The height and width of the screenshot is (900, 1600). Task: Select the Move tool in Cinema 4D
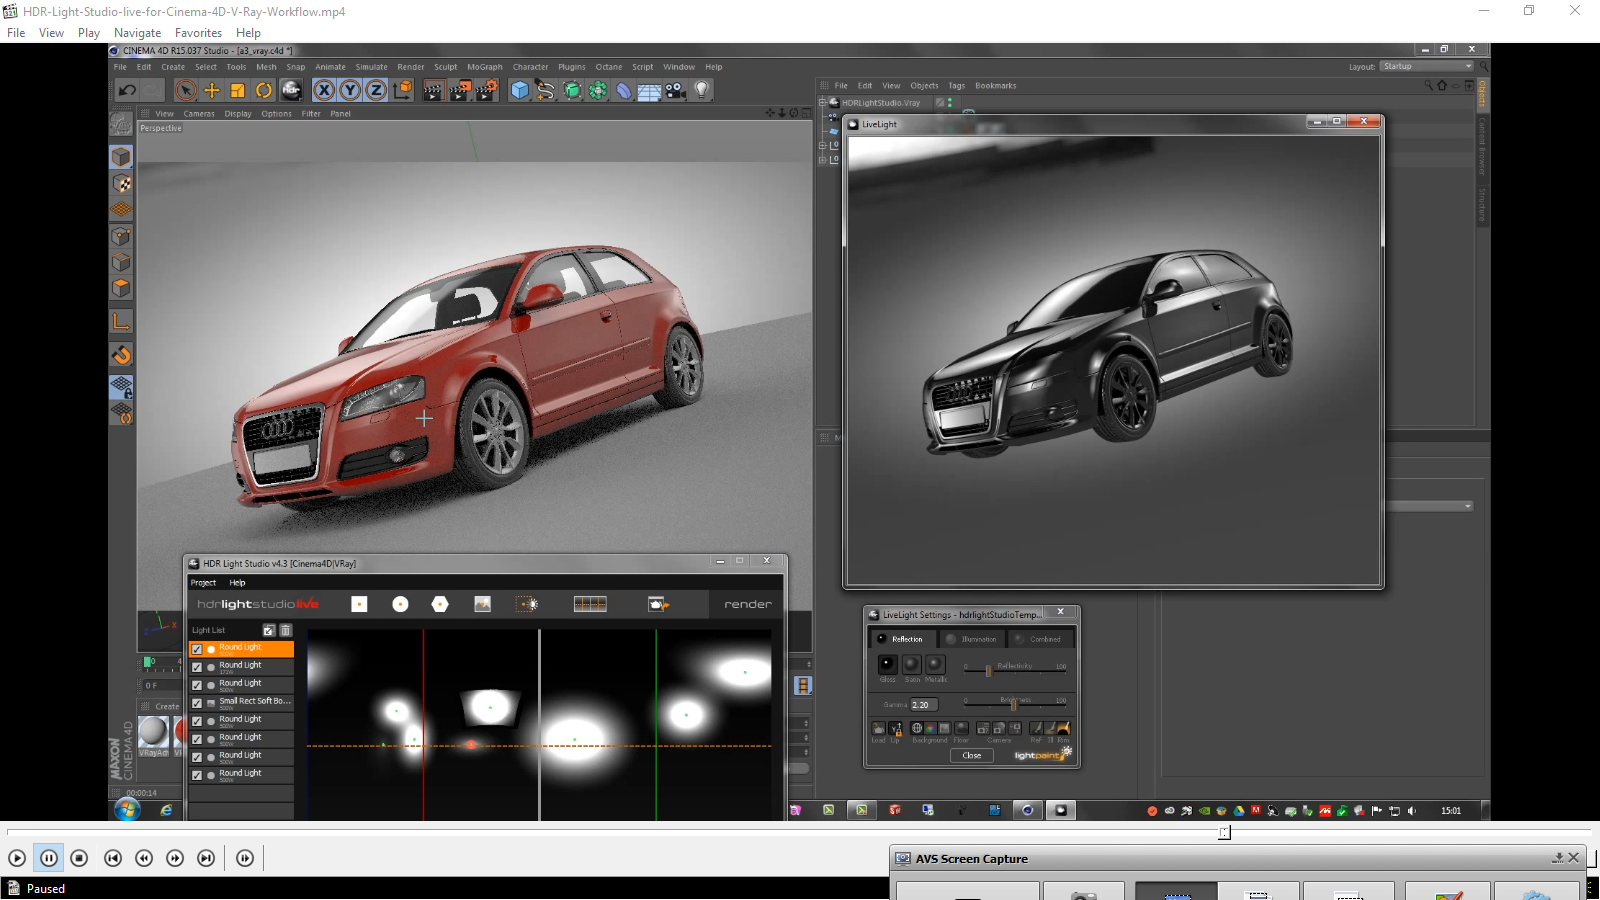point(212,90)
